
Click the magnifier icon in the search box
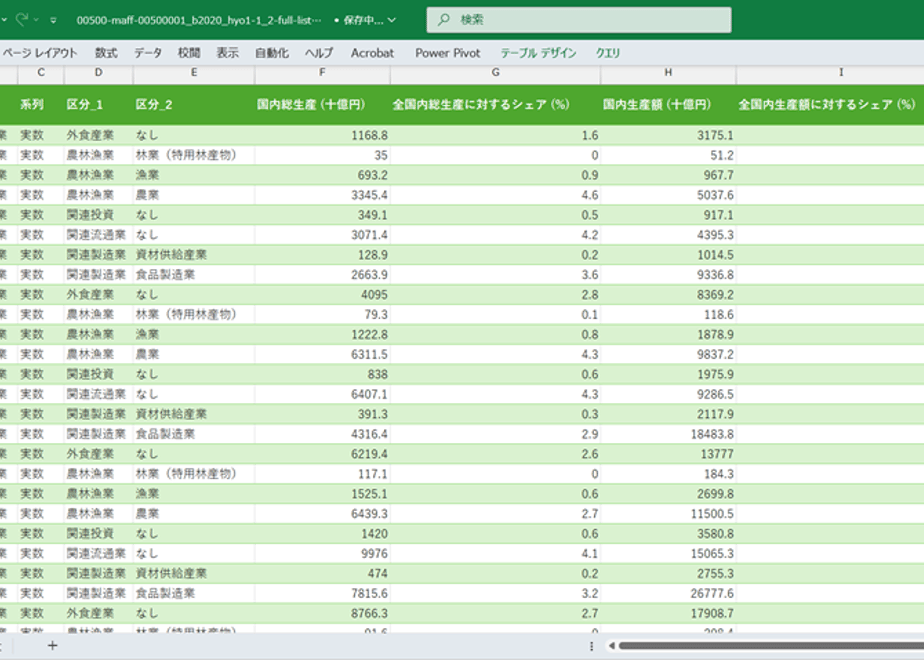coord(444,19)
